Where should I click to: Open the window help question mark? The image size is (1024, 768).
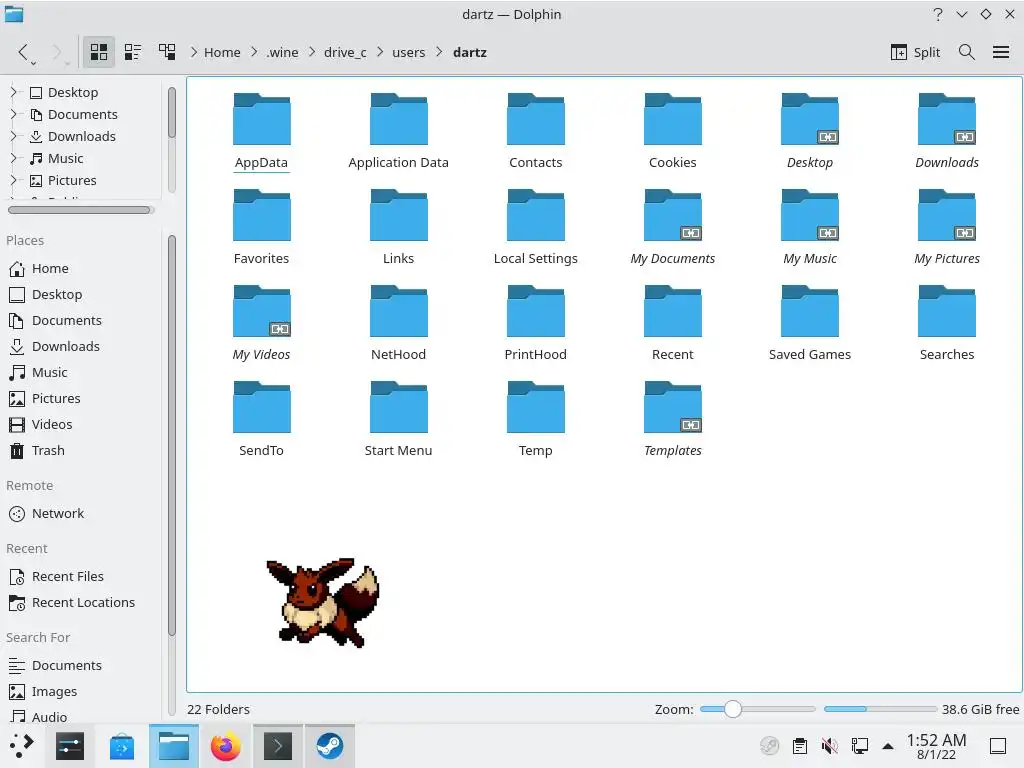coord(938,14)
